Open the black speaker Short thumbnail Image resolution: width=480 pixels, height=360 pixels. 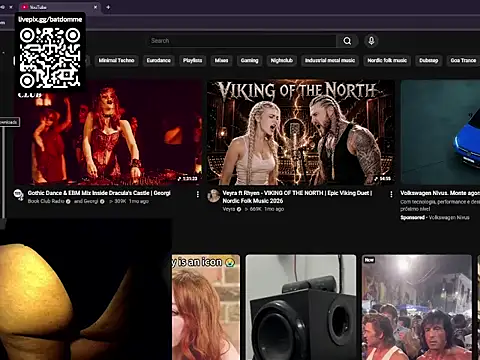301,307
